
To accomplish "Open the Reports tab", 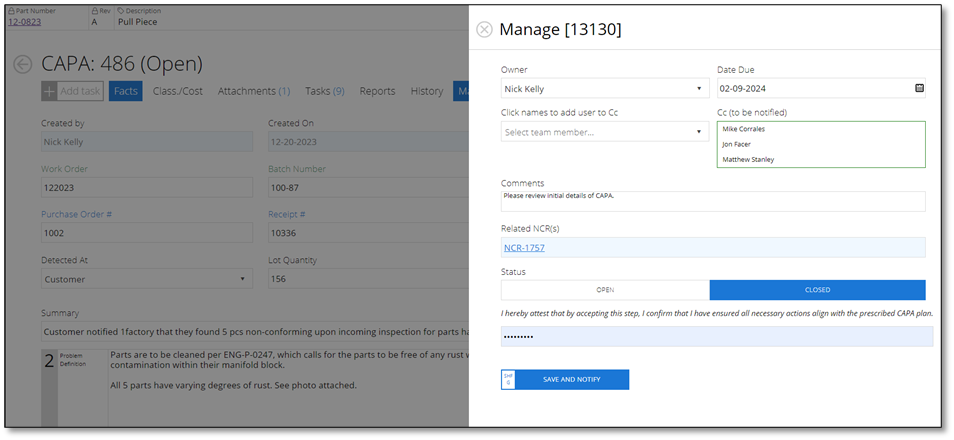I will pos(377,91).
